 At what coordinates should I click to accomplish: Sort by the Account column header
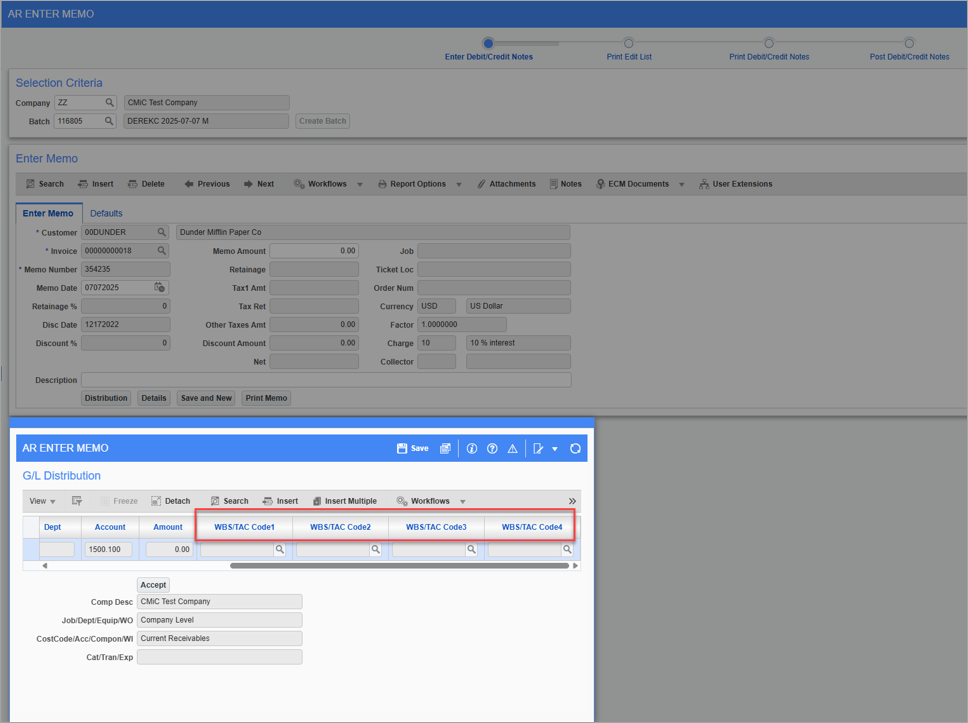pos(110,527)
